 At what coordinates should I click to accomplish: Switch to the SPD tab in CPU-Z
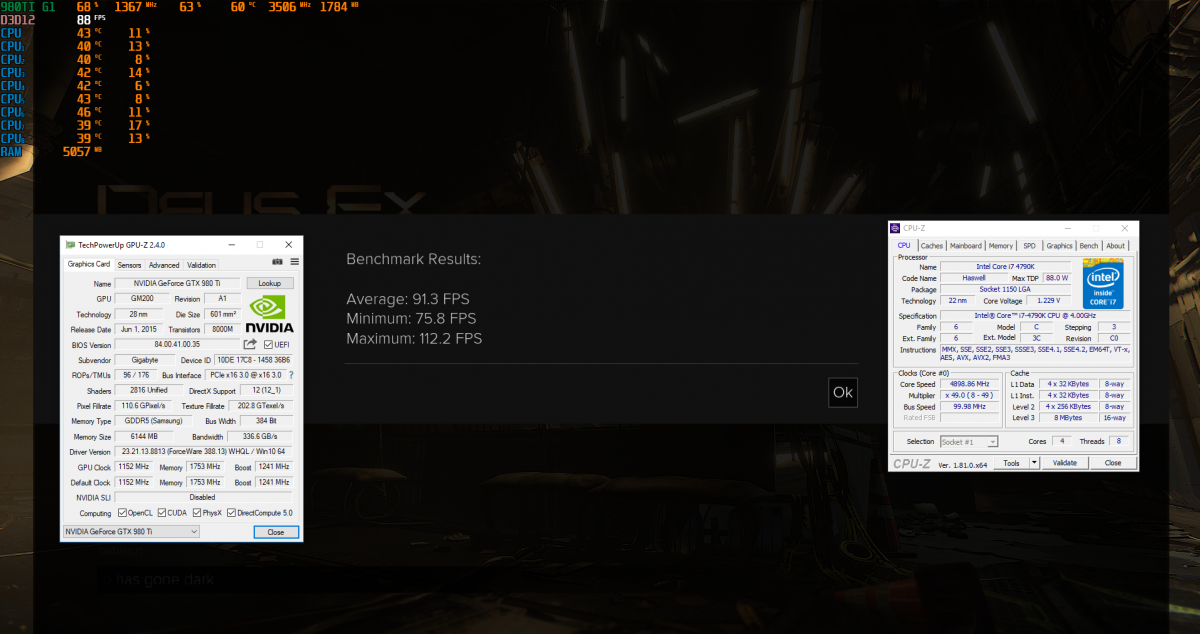(x=1030, y=245)
